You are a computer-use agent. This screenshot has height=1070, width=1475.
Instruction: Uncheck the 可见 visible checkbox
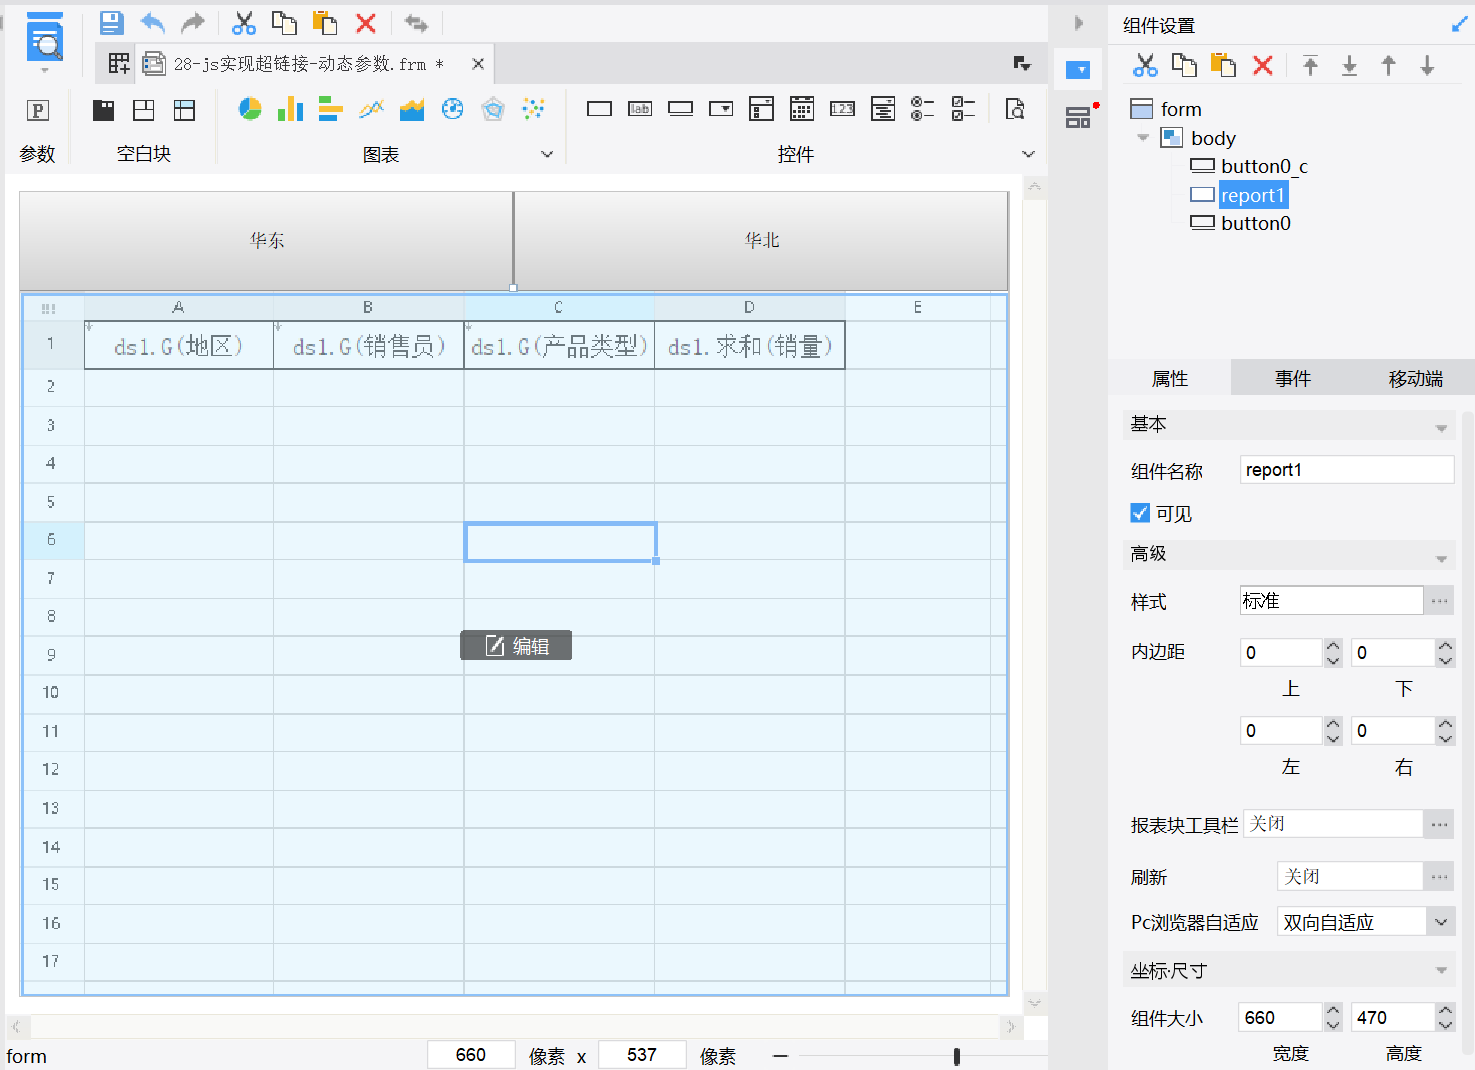(x=1140, y=513)
